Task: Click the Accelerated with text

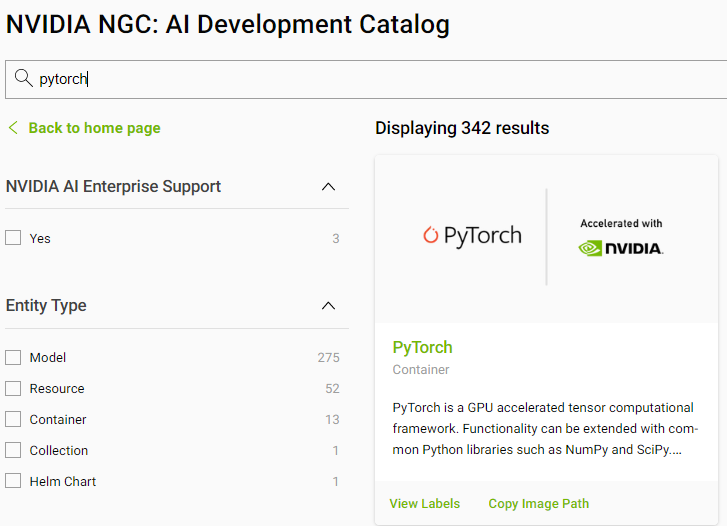Action: 621,224
